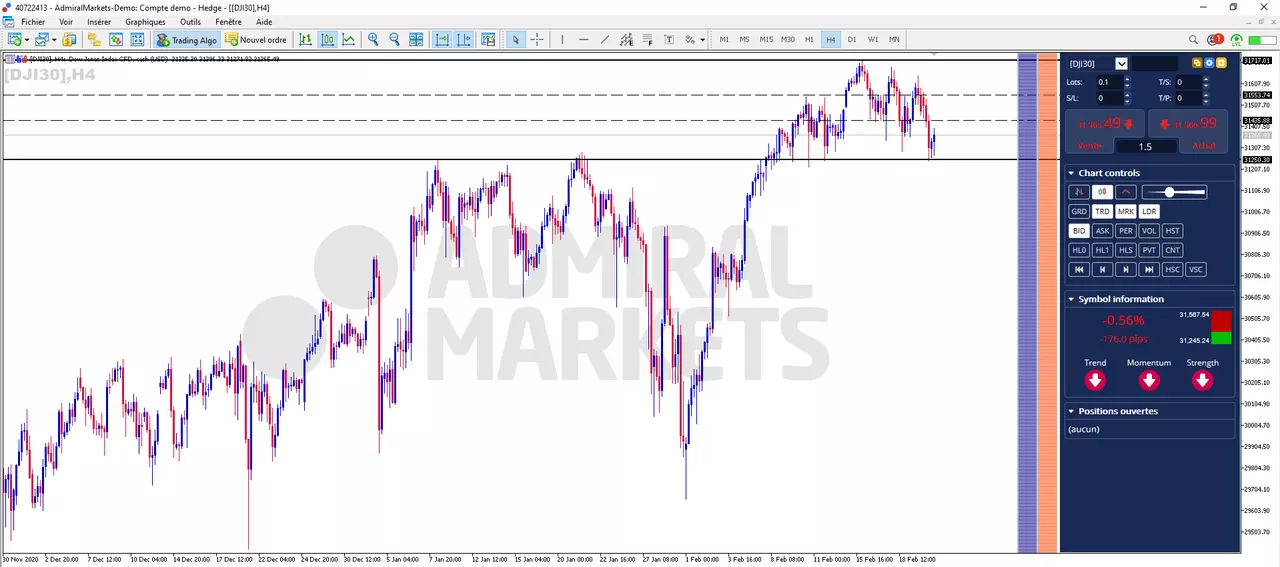Viewport: 1280px width, 567px height.
Task: Open the Fenêtre menu
Action: (x=228, y=21)
